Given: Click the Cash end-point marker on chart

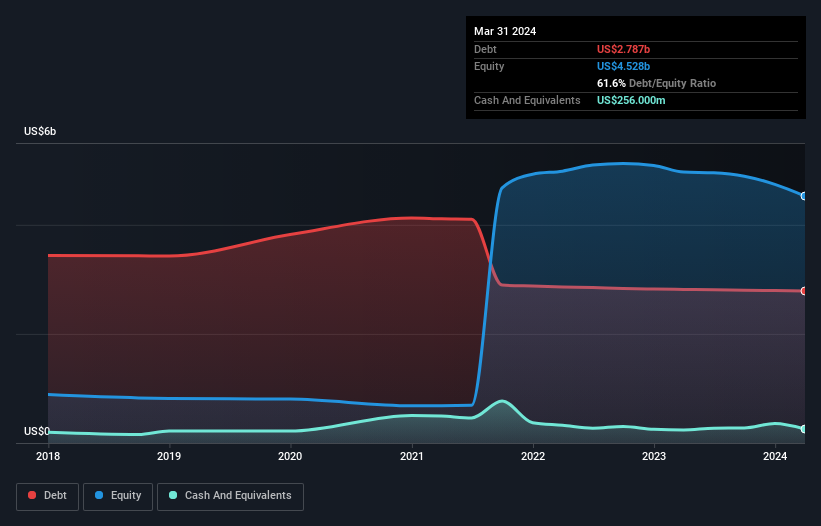Looking at the screenshot, I should click(804, 429).
